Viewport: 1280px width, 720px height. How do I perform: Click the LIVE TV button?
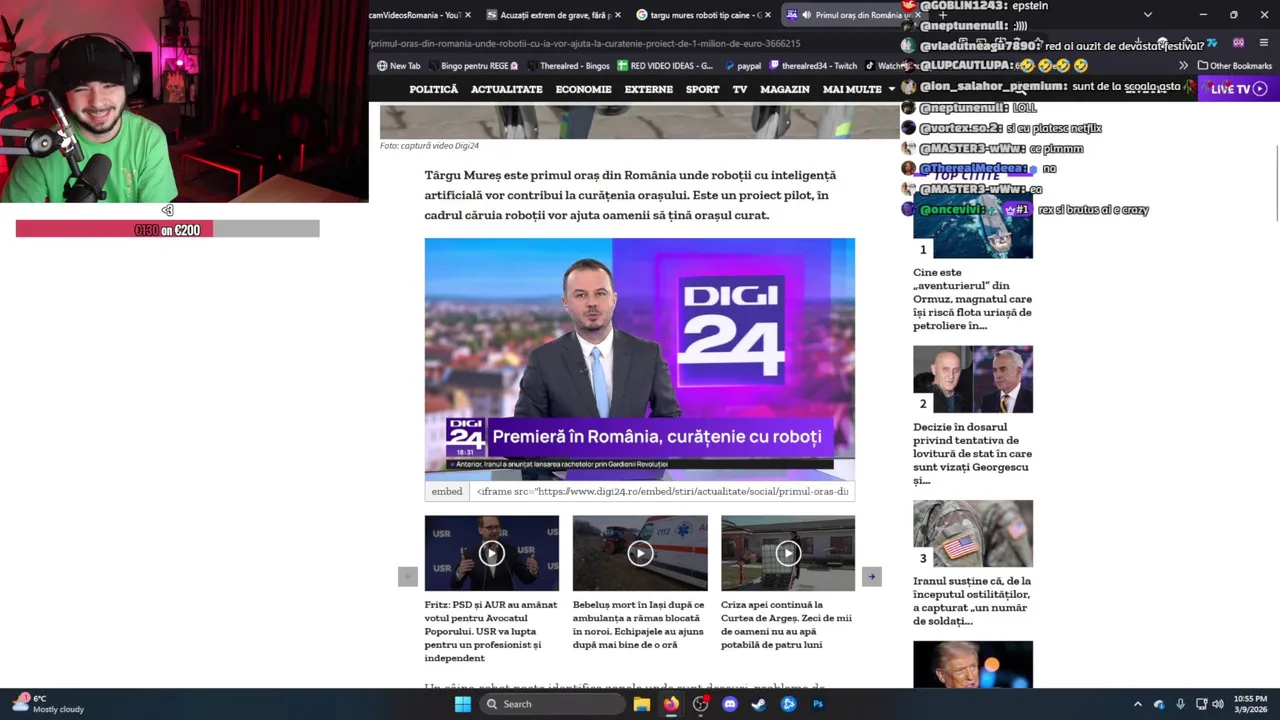click(x=1238, y=89)
